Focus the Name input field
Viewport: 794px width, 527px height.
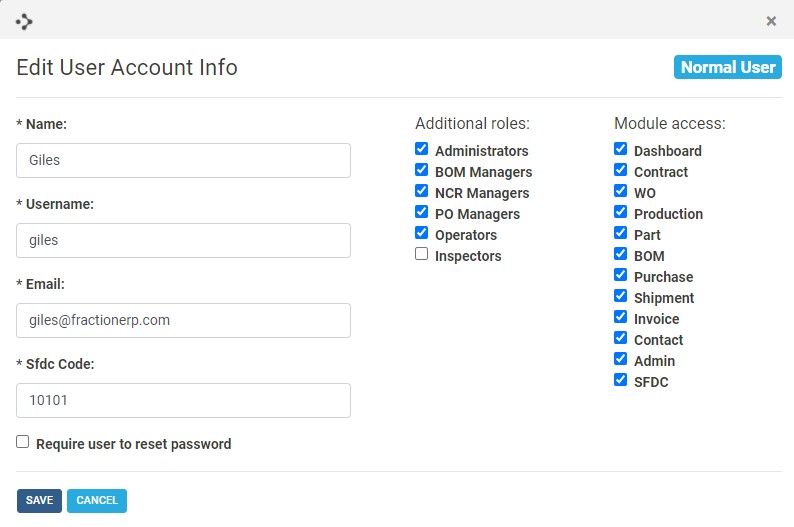point(183,160)
